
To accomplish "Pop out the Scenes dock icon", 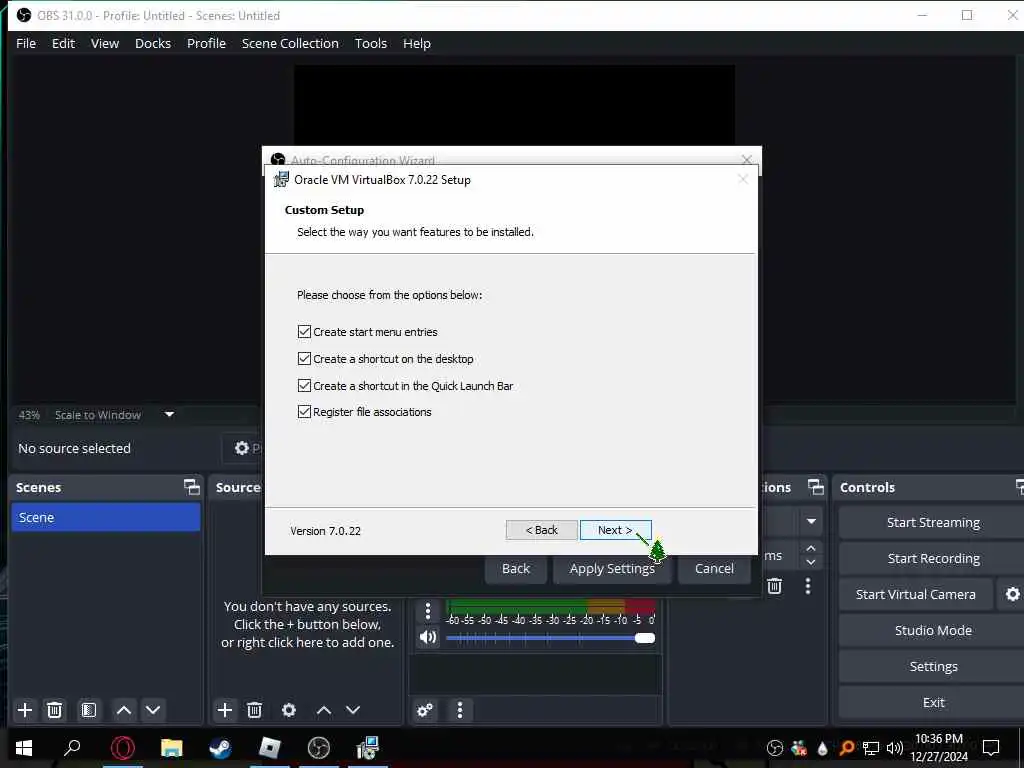I will [191, 487].
